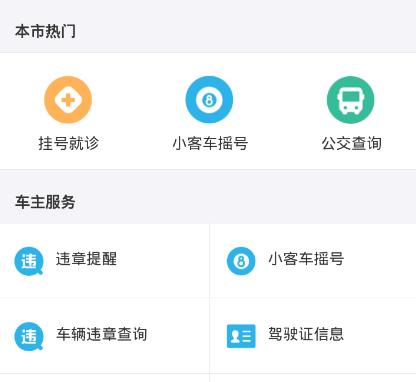Open the driver license card icon
The image size is (416, 382).
coord(241,336)
